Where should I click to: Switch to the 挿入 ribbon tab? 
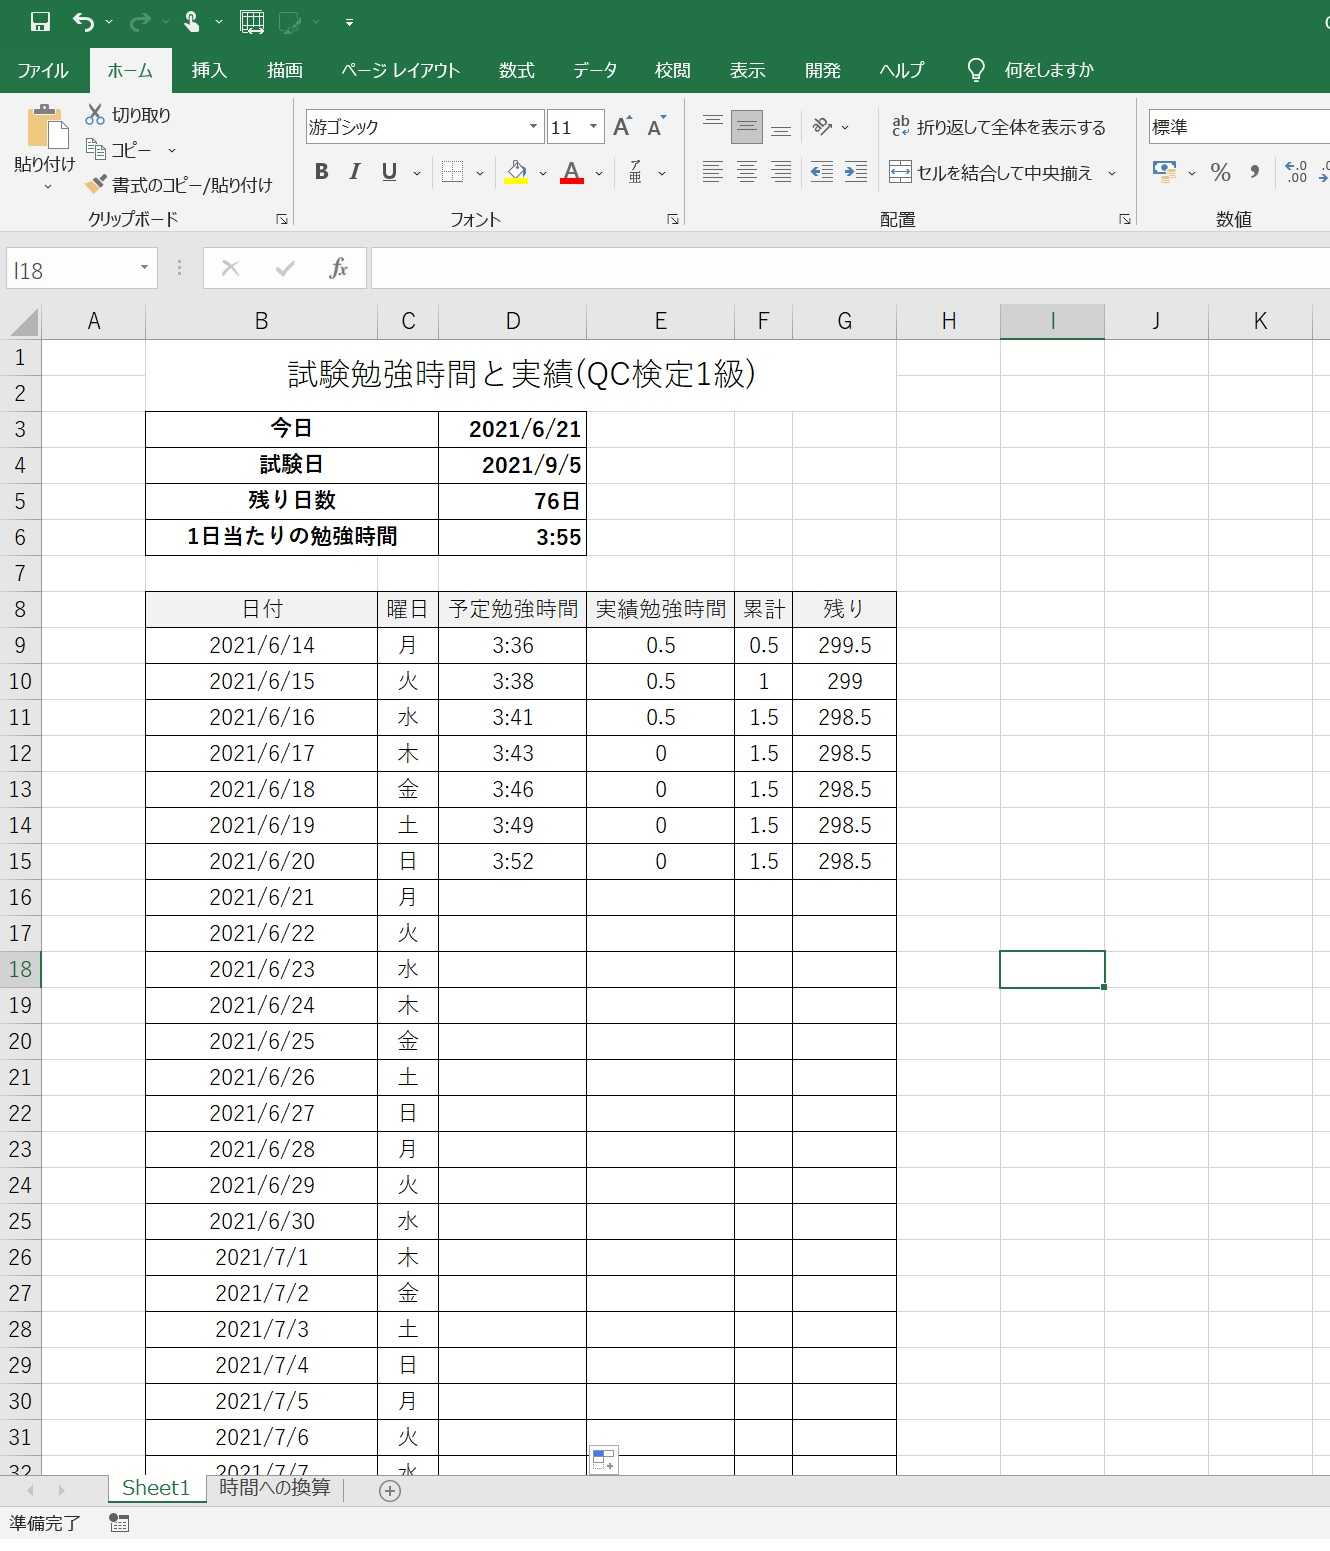pos(209,70)
